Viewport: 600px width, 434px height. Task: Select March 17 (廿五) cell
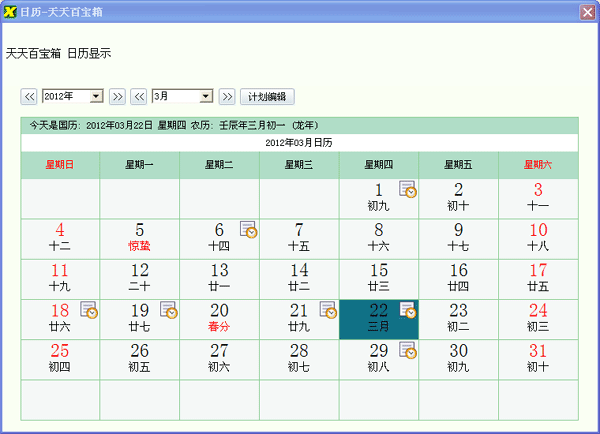538,279
